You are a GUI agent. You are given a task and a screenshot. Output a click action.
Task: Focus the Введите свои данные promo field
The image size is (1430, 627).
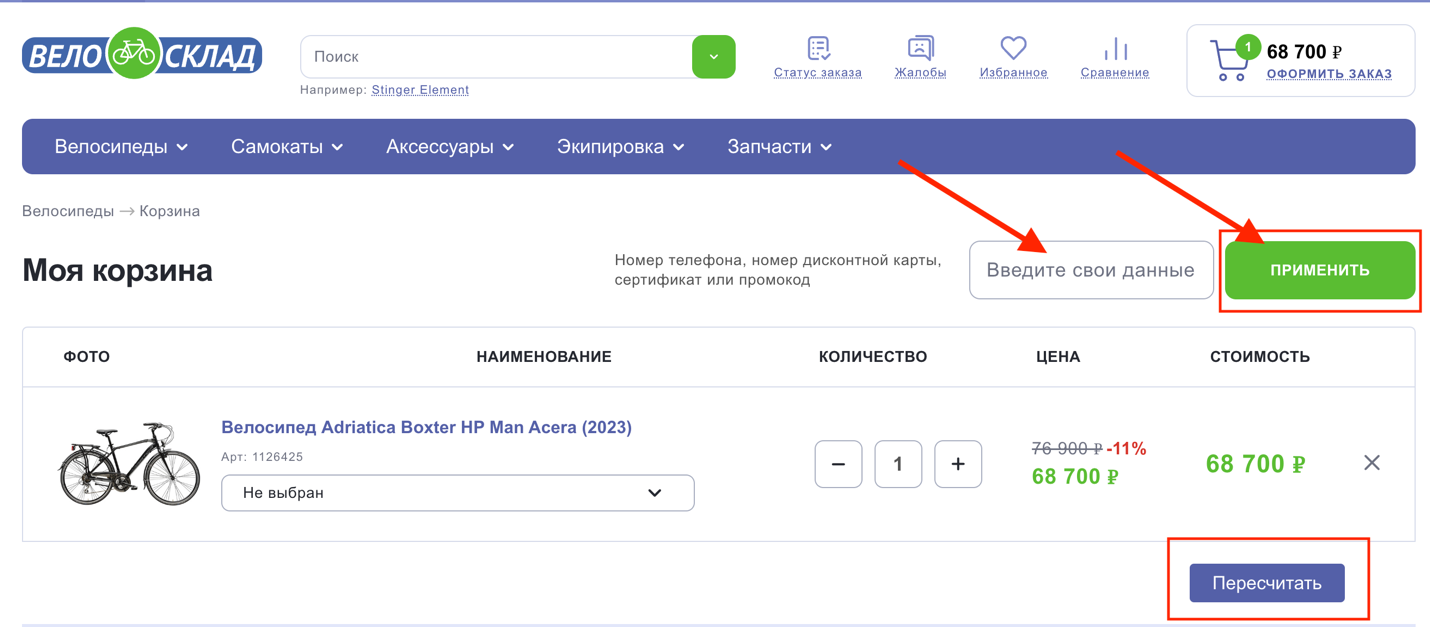[1090, 270]
